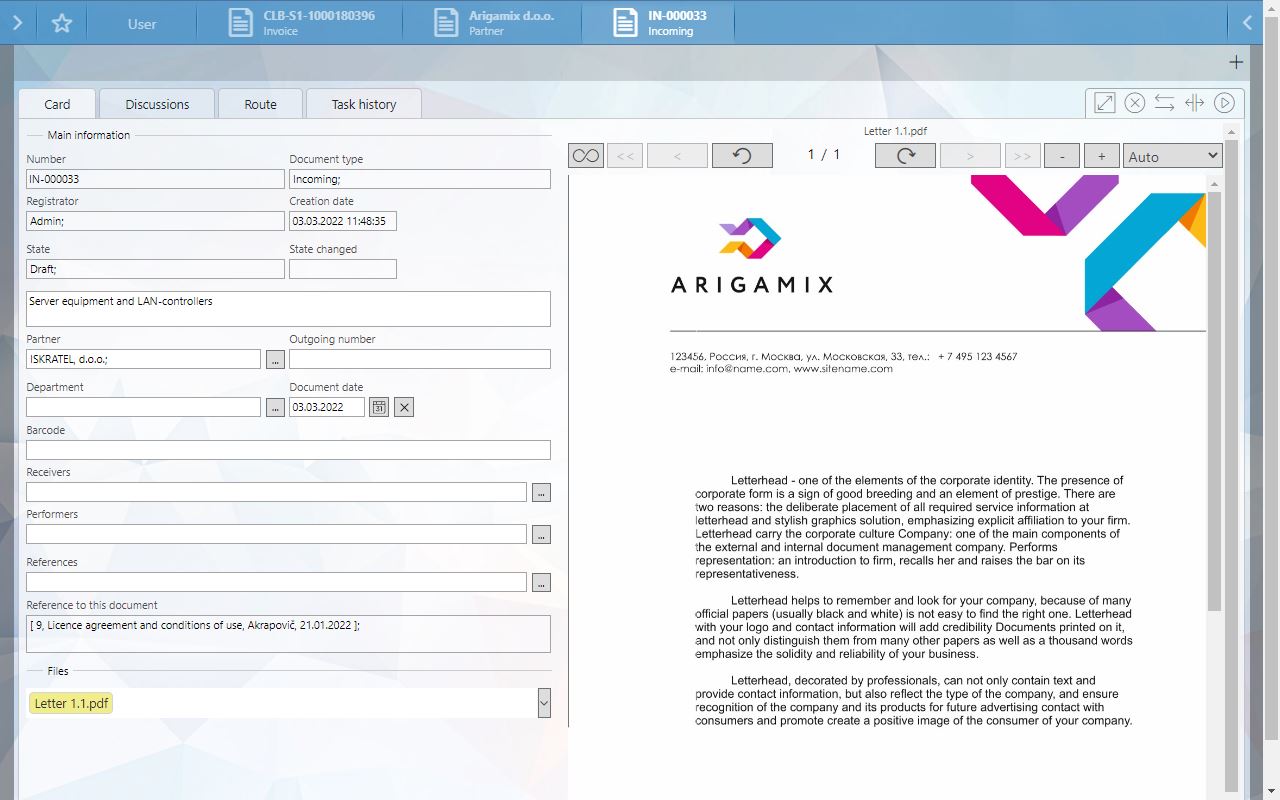Open the Department selection ellipsis button
Viewport: 1280px width, 800px height.
coord(275,407)
